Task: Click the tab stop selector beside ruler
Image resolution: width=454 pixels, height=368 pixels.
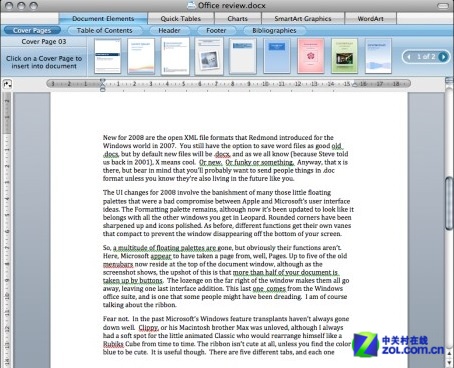Action: click(x=7, y=84)
